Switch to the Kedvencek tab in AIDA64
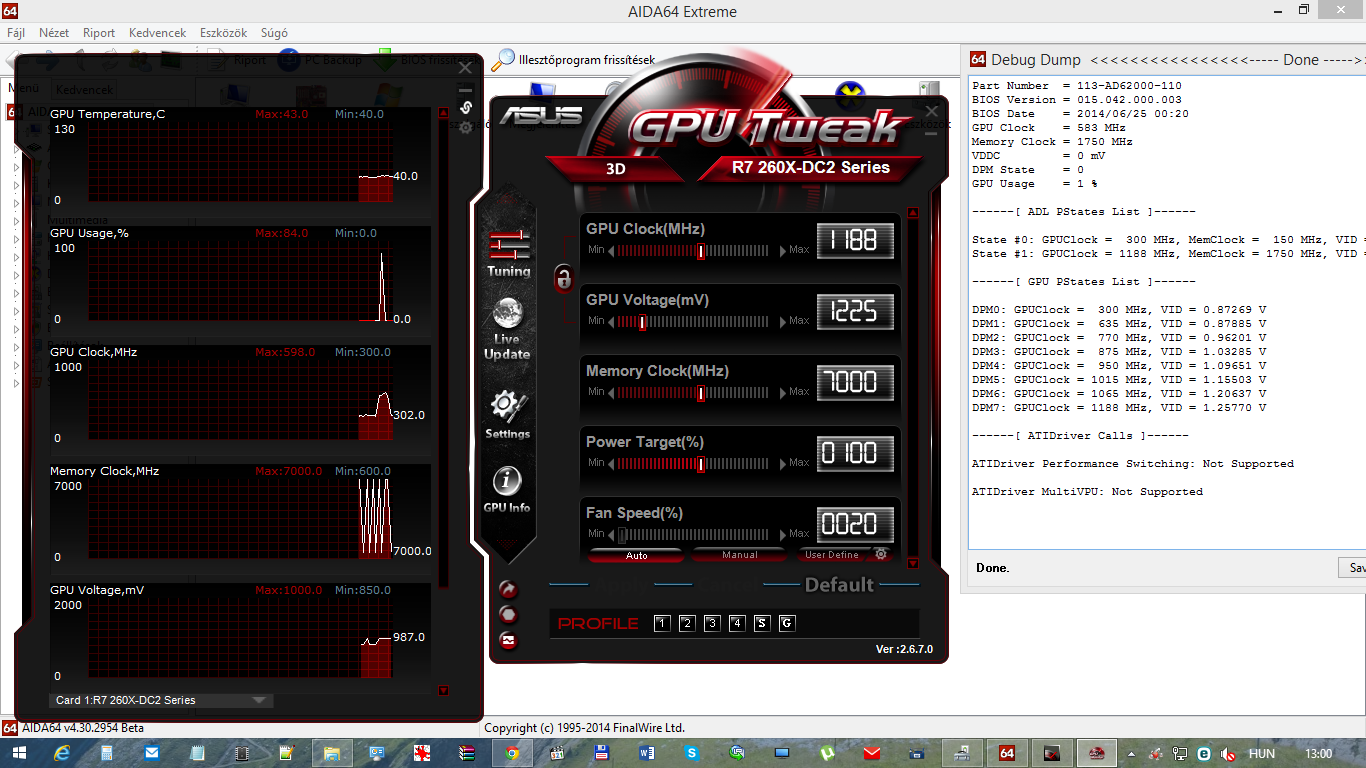1366x768 pixels. (84, 89)
